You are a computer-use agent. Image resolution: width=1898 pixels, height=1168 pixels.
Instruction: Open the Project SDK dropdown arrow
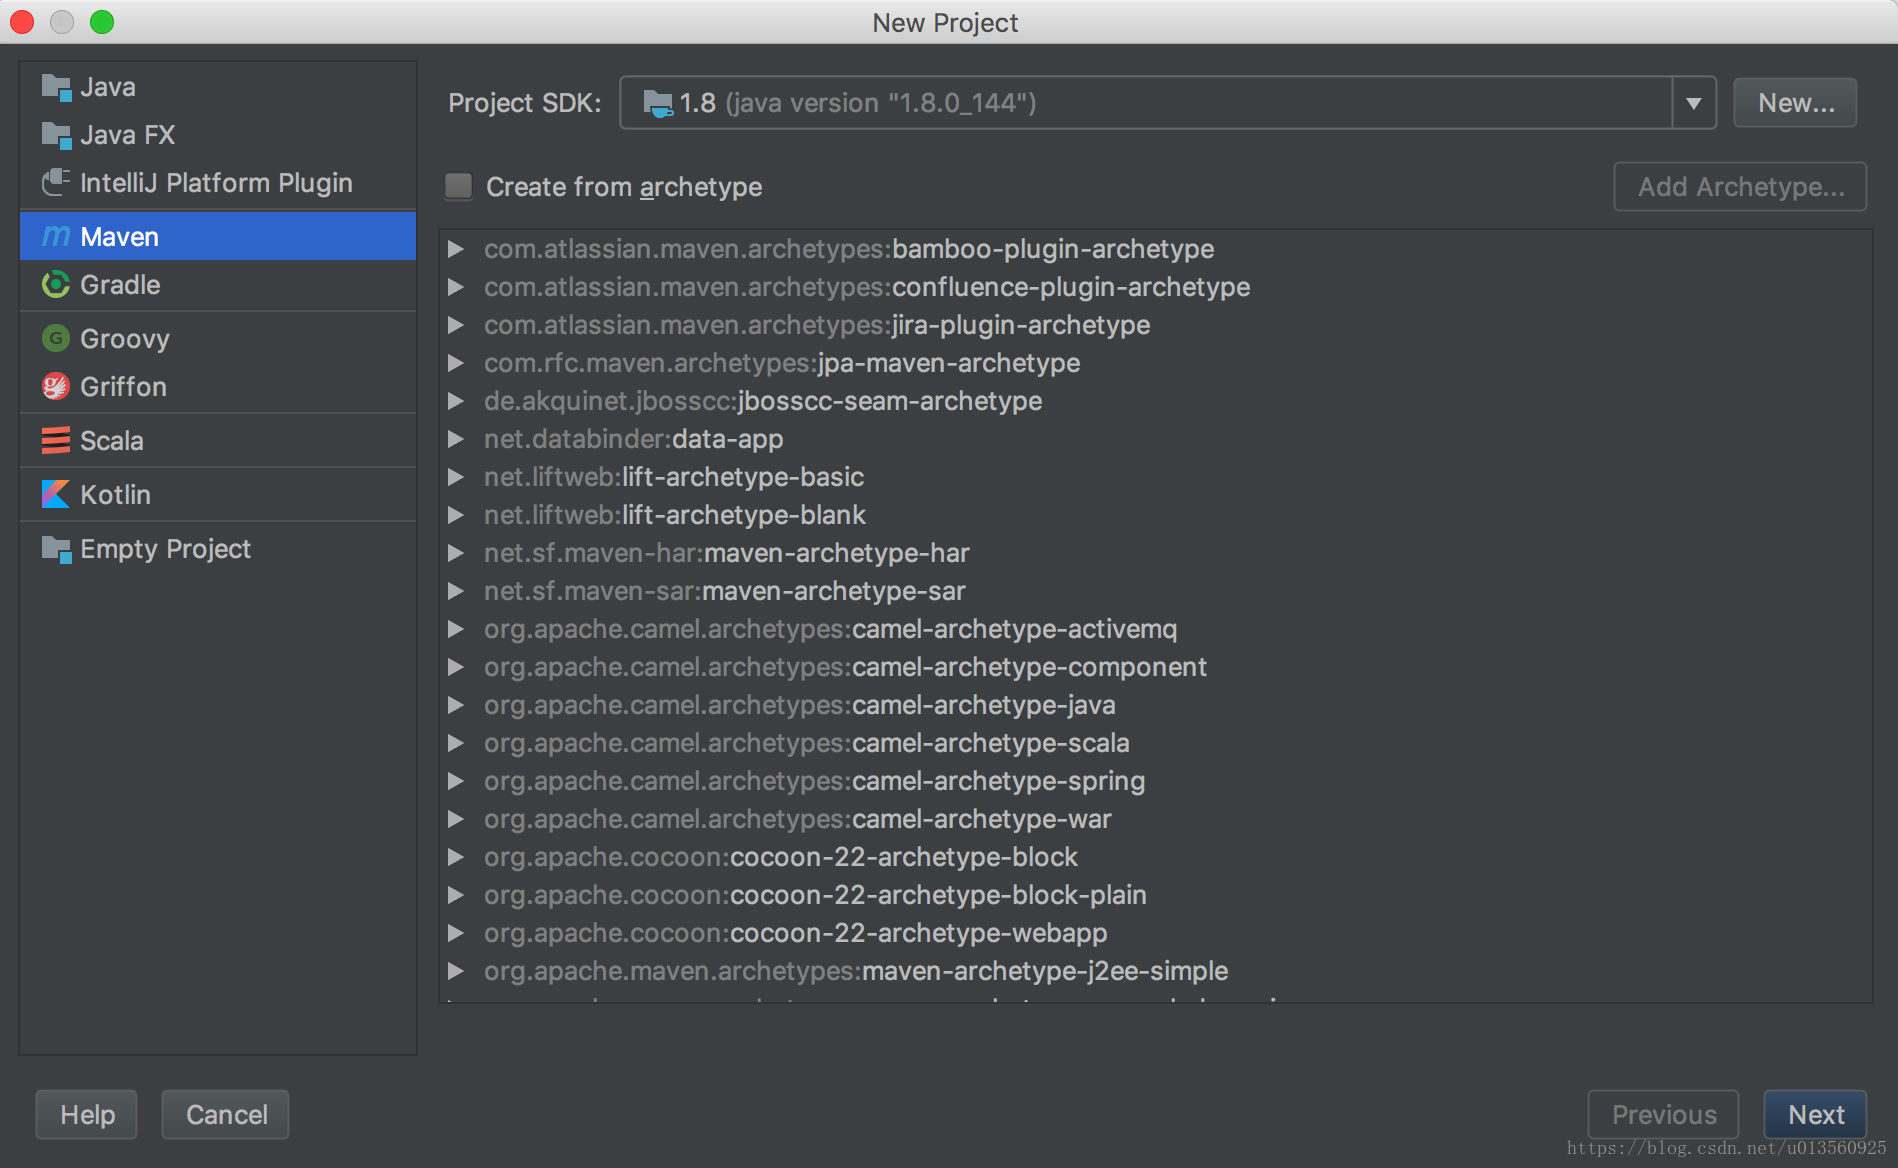tap(1694, 103)
